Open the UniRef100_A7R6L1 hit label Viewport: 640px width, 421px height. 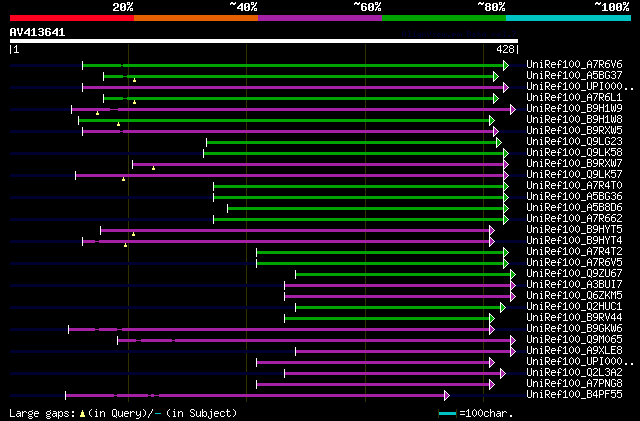coord(574,98)
